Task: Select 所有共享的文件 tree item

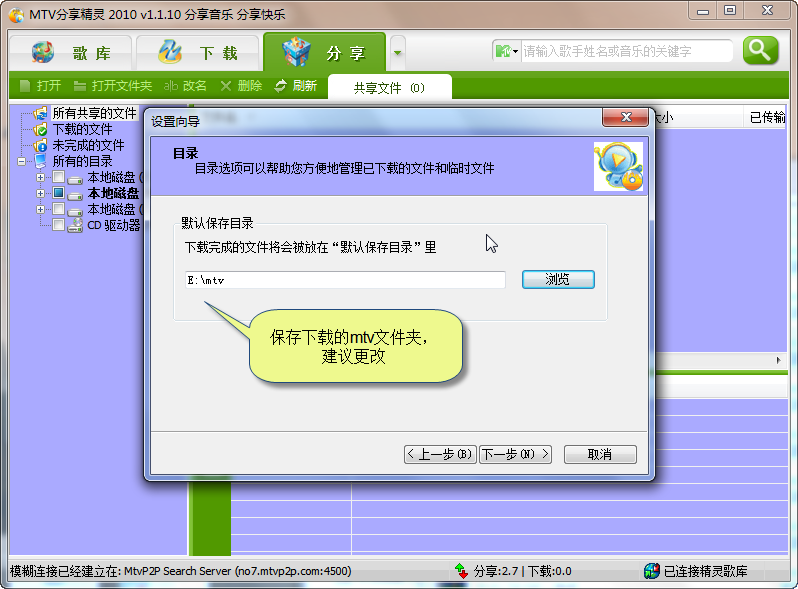Action: pos(95,113)
